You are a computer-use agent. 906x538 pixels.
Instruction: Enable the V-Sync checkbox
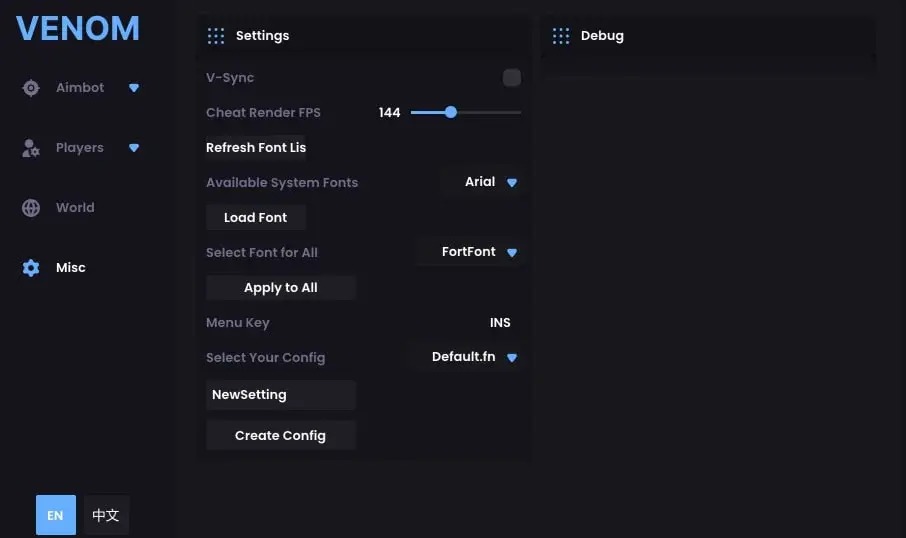point(512,78)
